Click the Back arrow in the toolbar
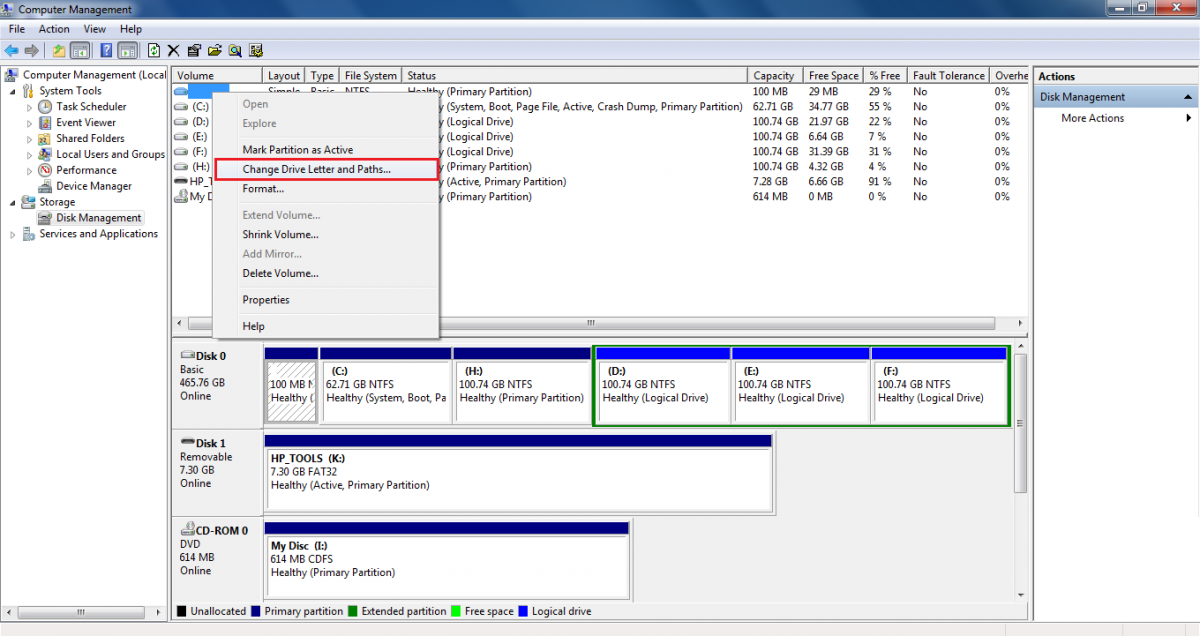Viewport: 1200px width, 636px height. [12, 50]
